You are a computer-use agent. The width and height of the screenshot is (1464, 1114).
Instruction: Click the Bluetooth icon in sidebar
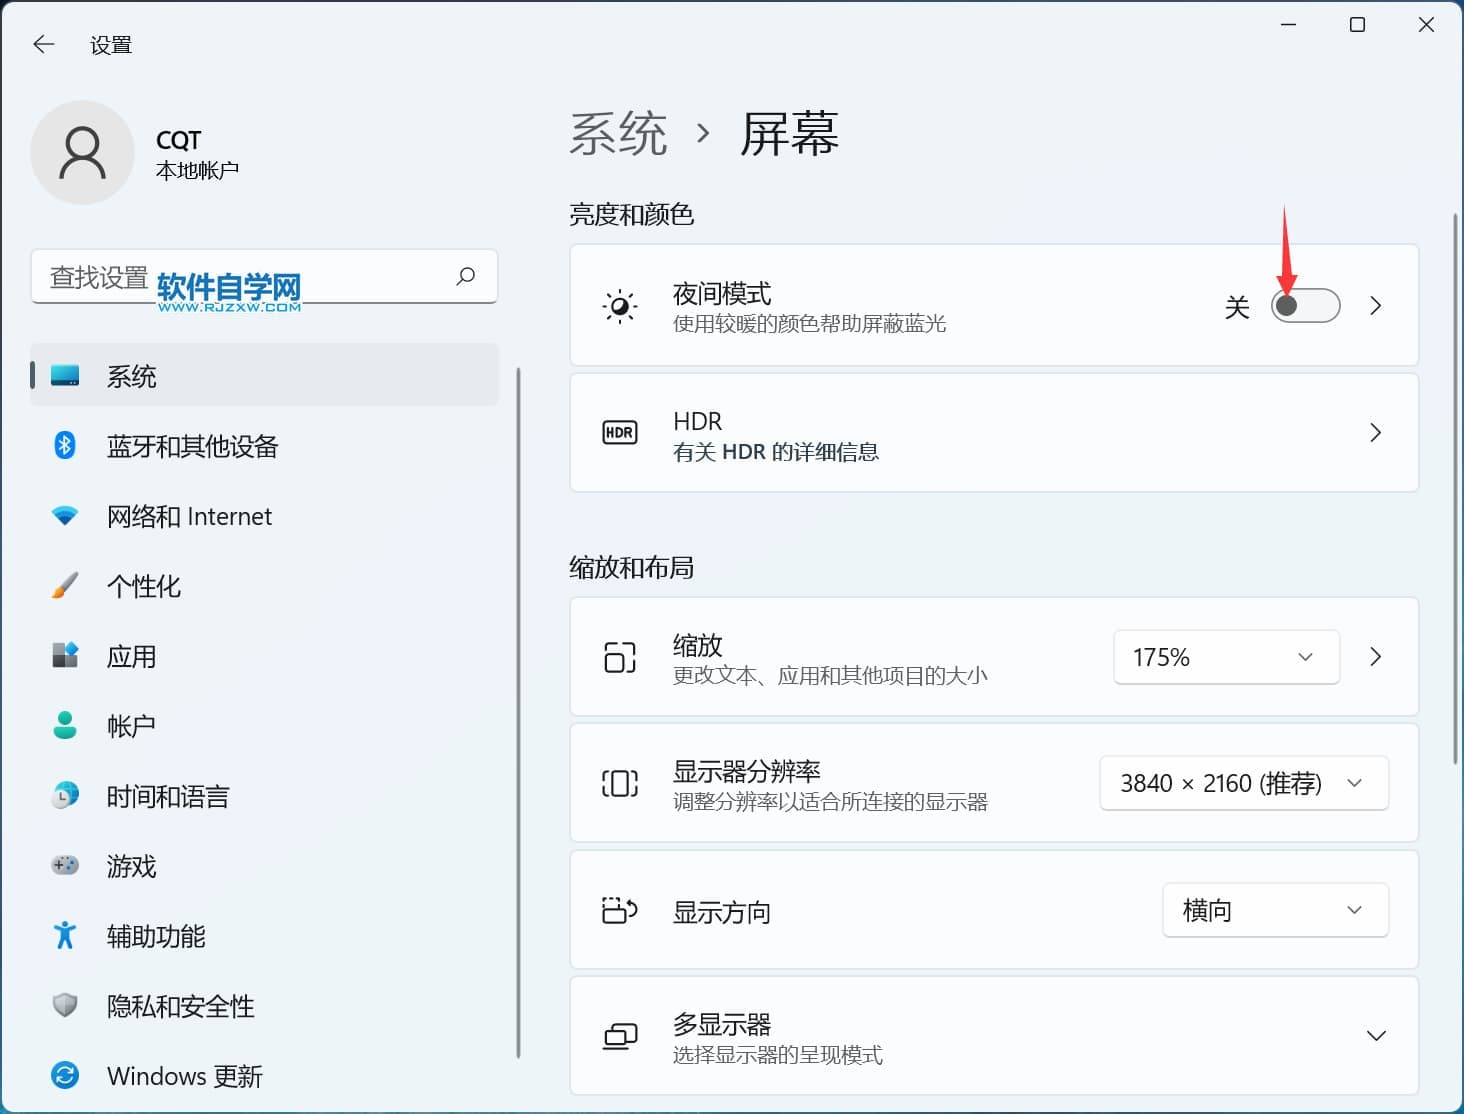coord(65,445)
